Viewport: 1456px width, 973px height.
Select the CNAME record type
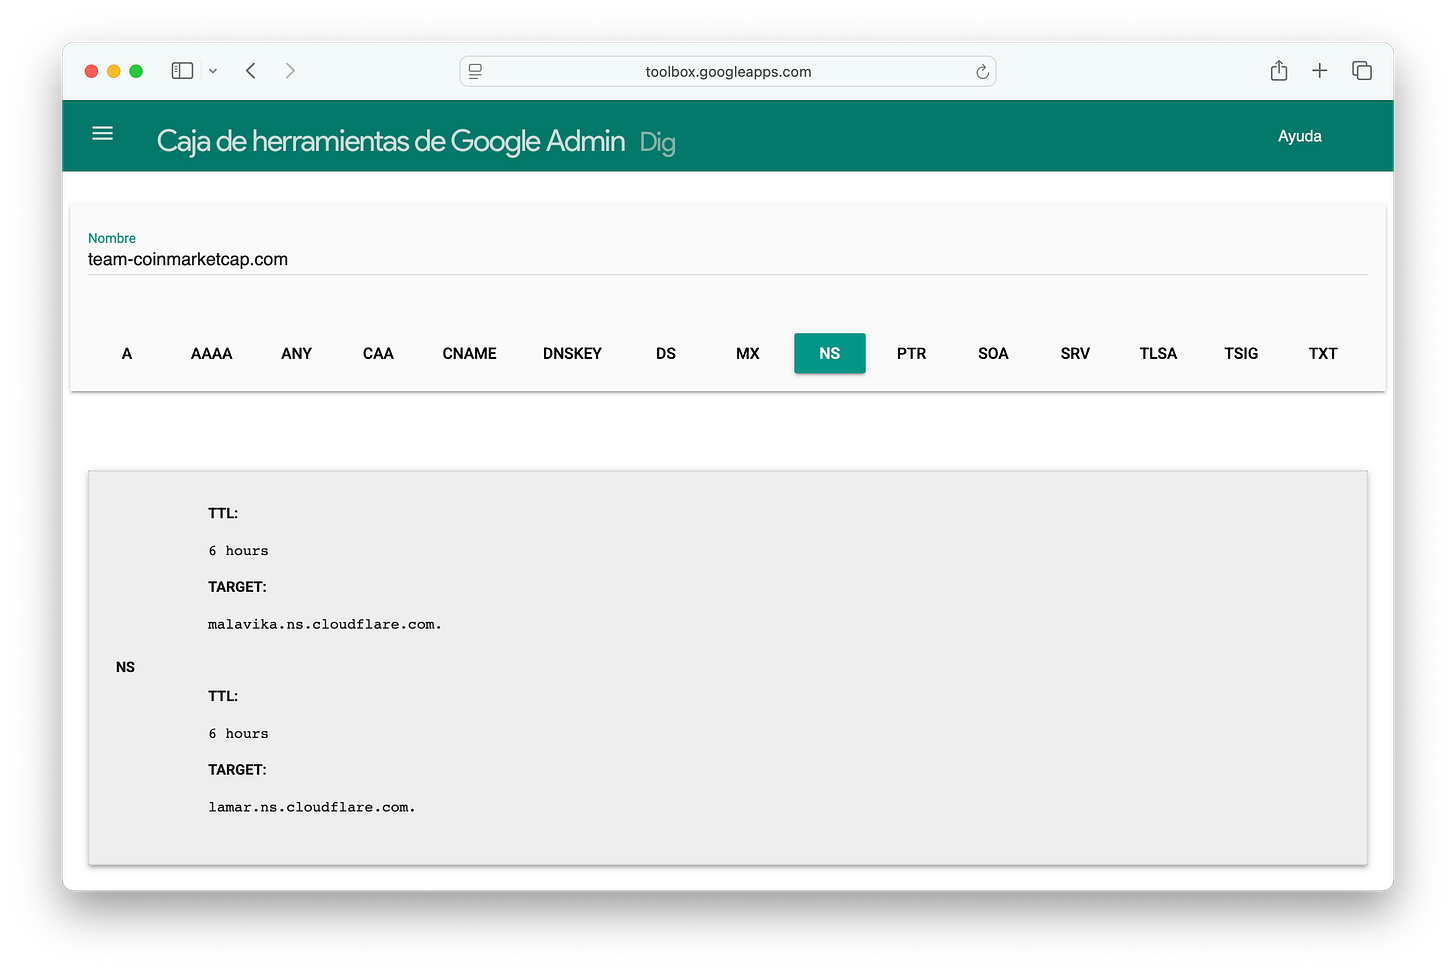pos(470,354)
